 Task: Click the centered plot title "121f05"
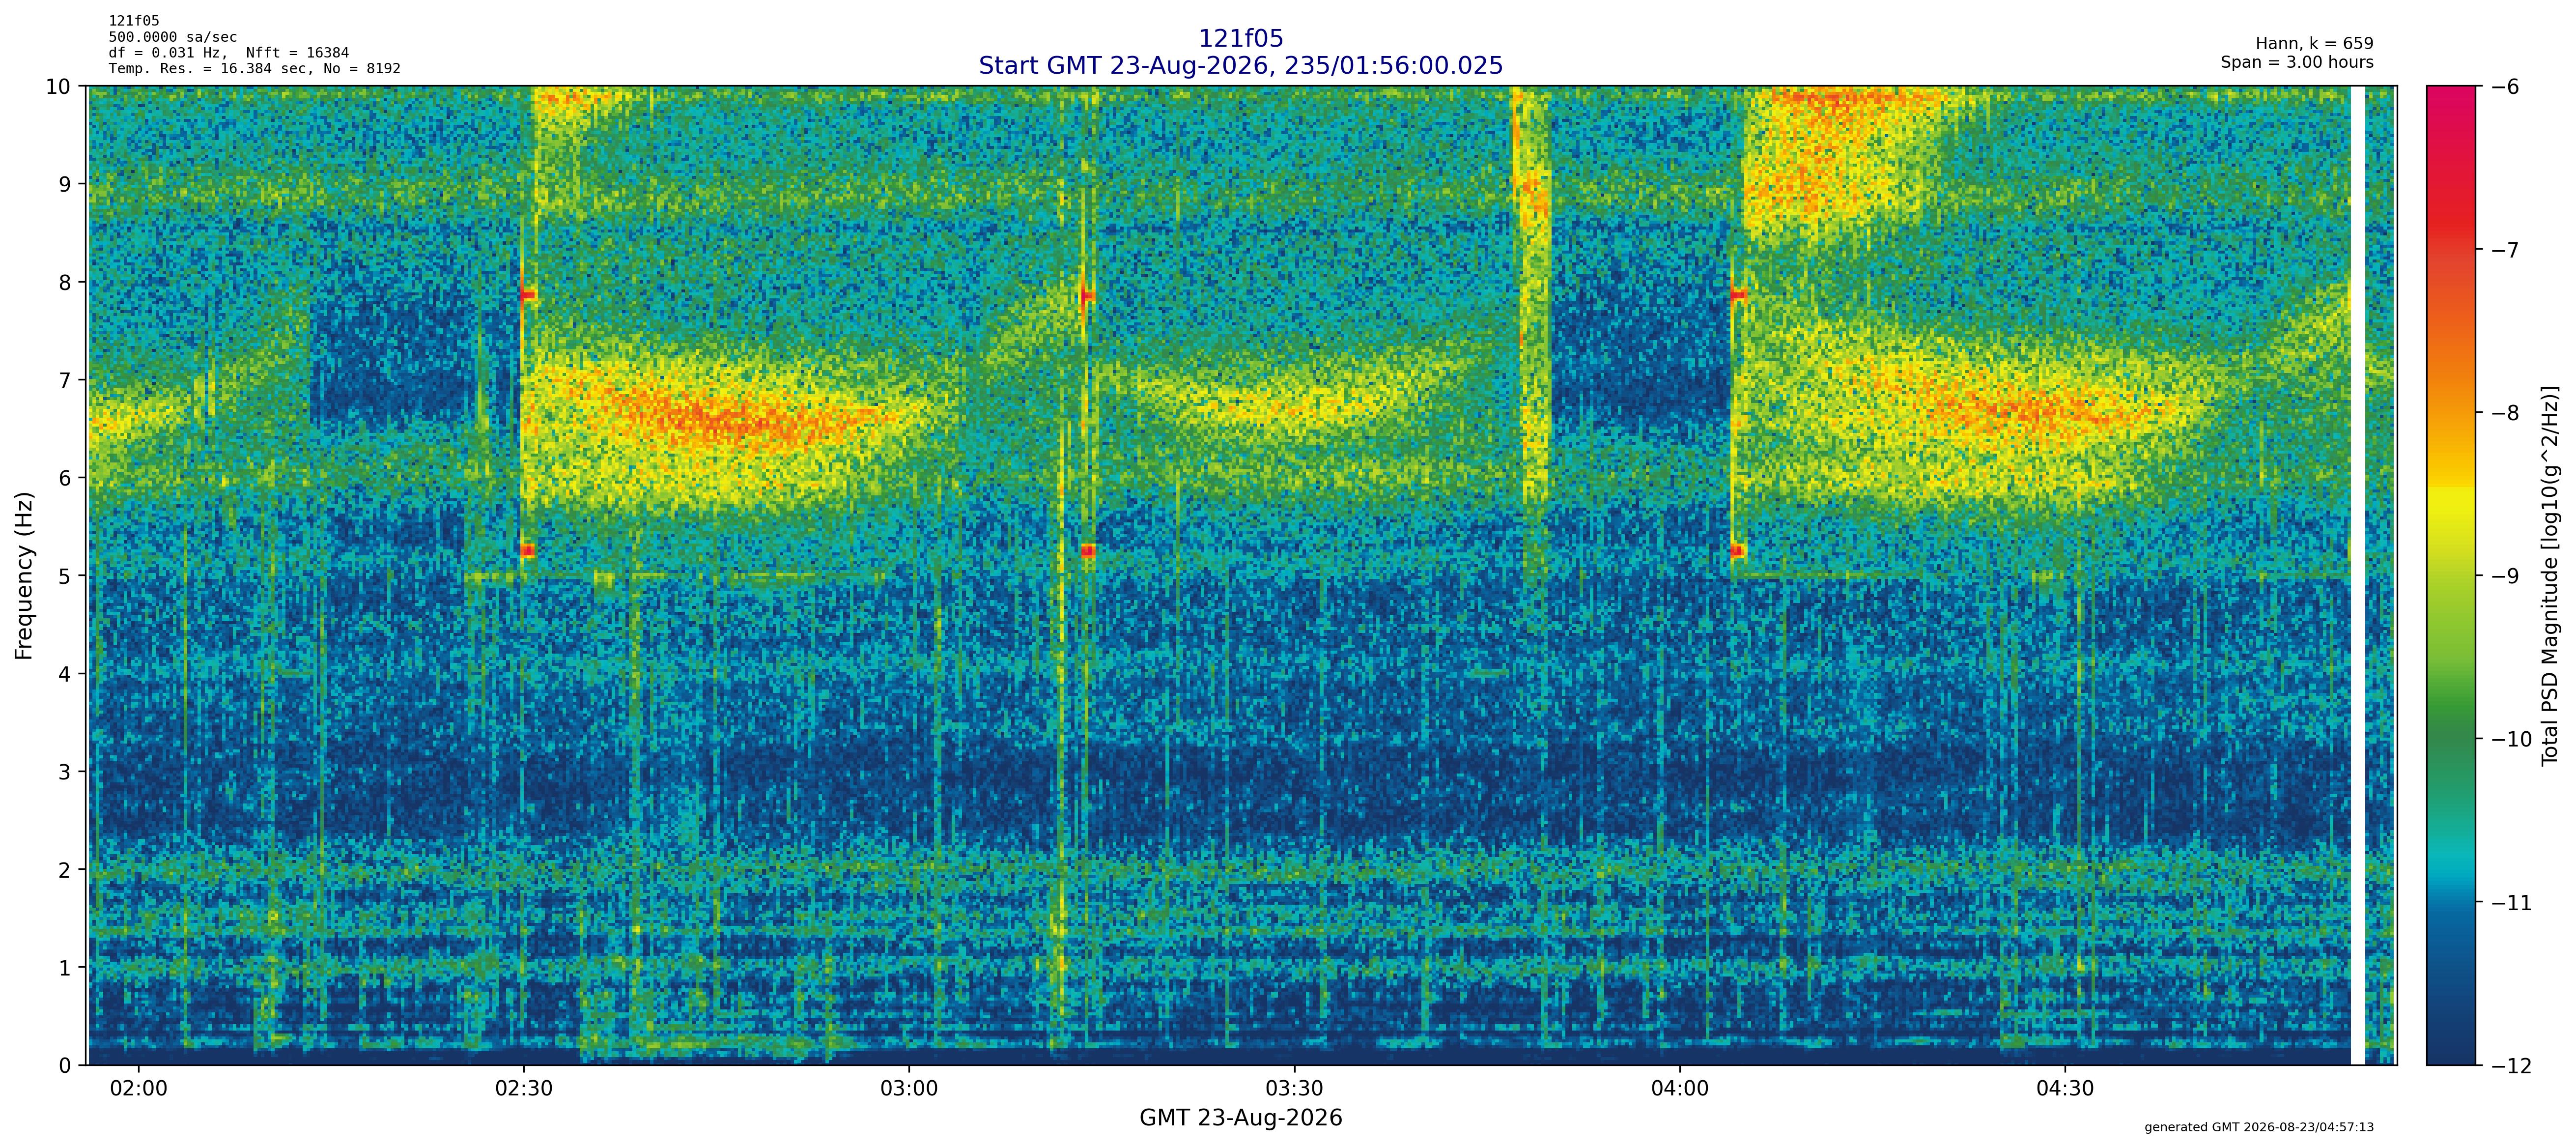point(1240,39)
